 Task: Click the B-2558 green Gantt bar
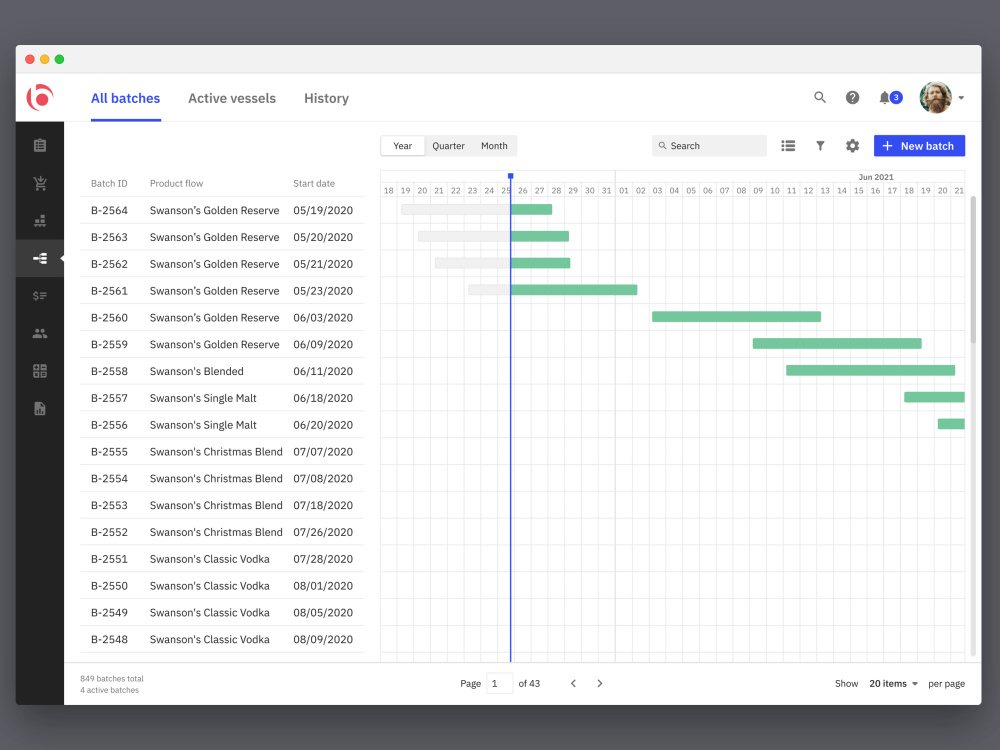click(870, 370)
